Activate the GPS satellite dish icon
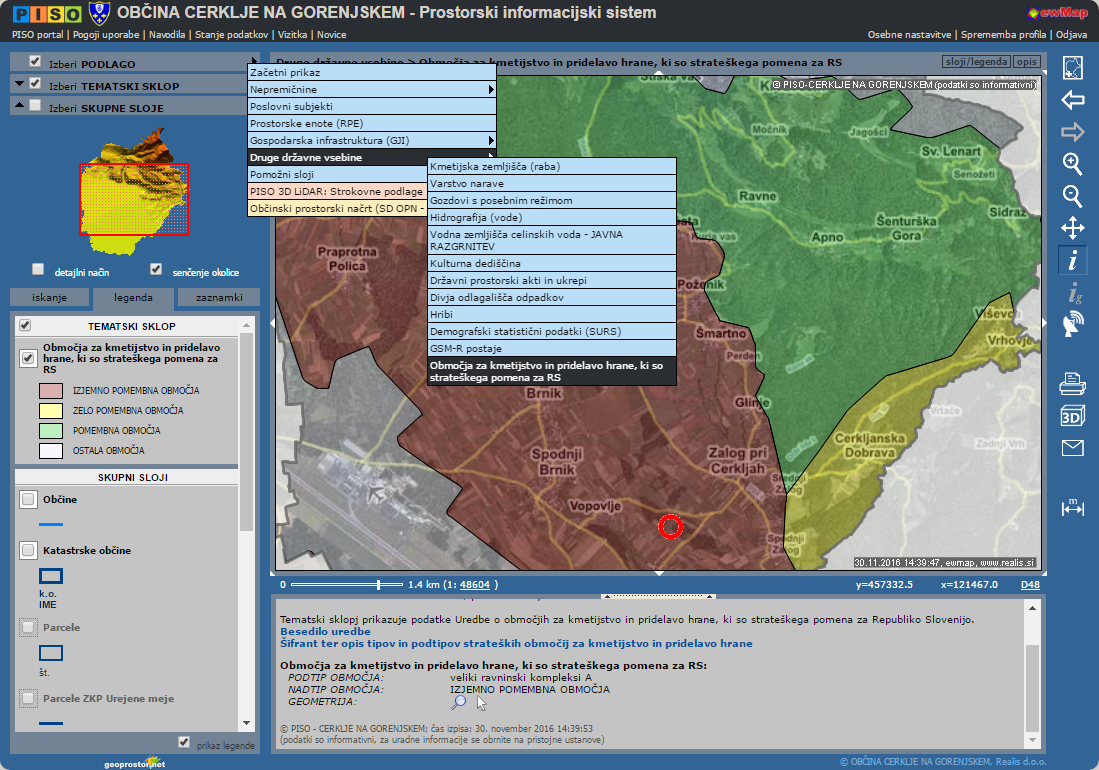This screenshot has width=1099, height=770. tap(1072, 323)
